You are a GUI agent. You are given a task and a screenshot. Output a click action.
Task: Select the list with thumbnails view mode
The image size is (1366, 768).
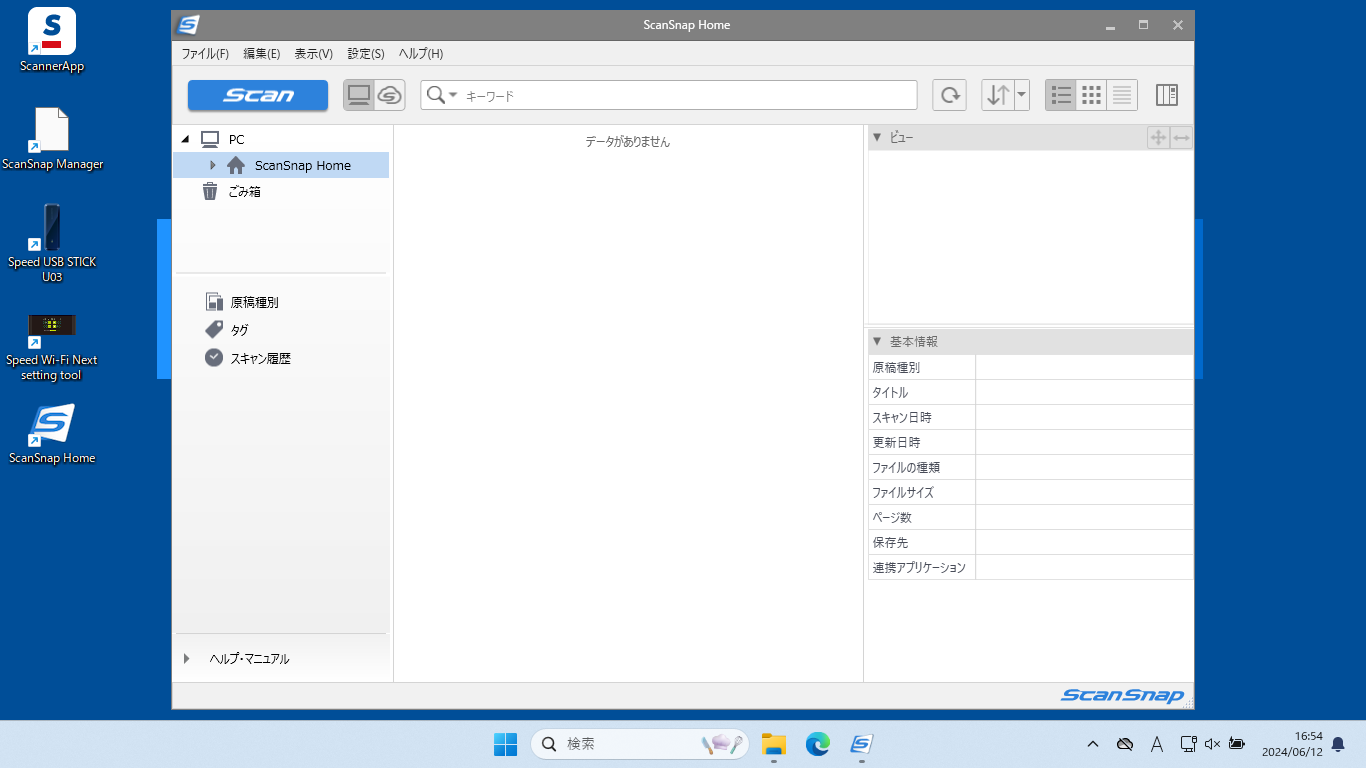point(1062,95)
